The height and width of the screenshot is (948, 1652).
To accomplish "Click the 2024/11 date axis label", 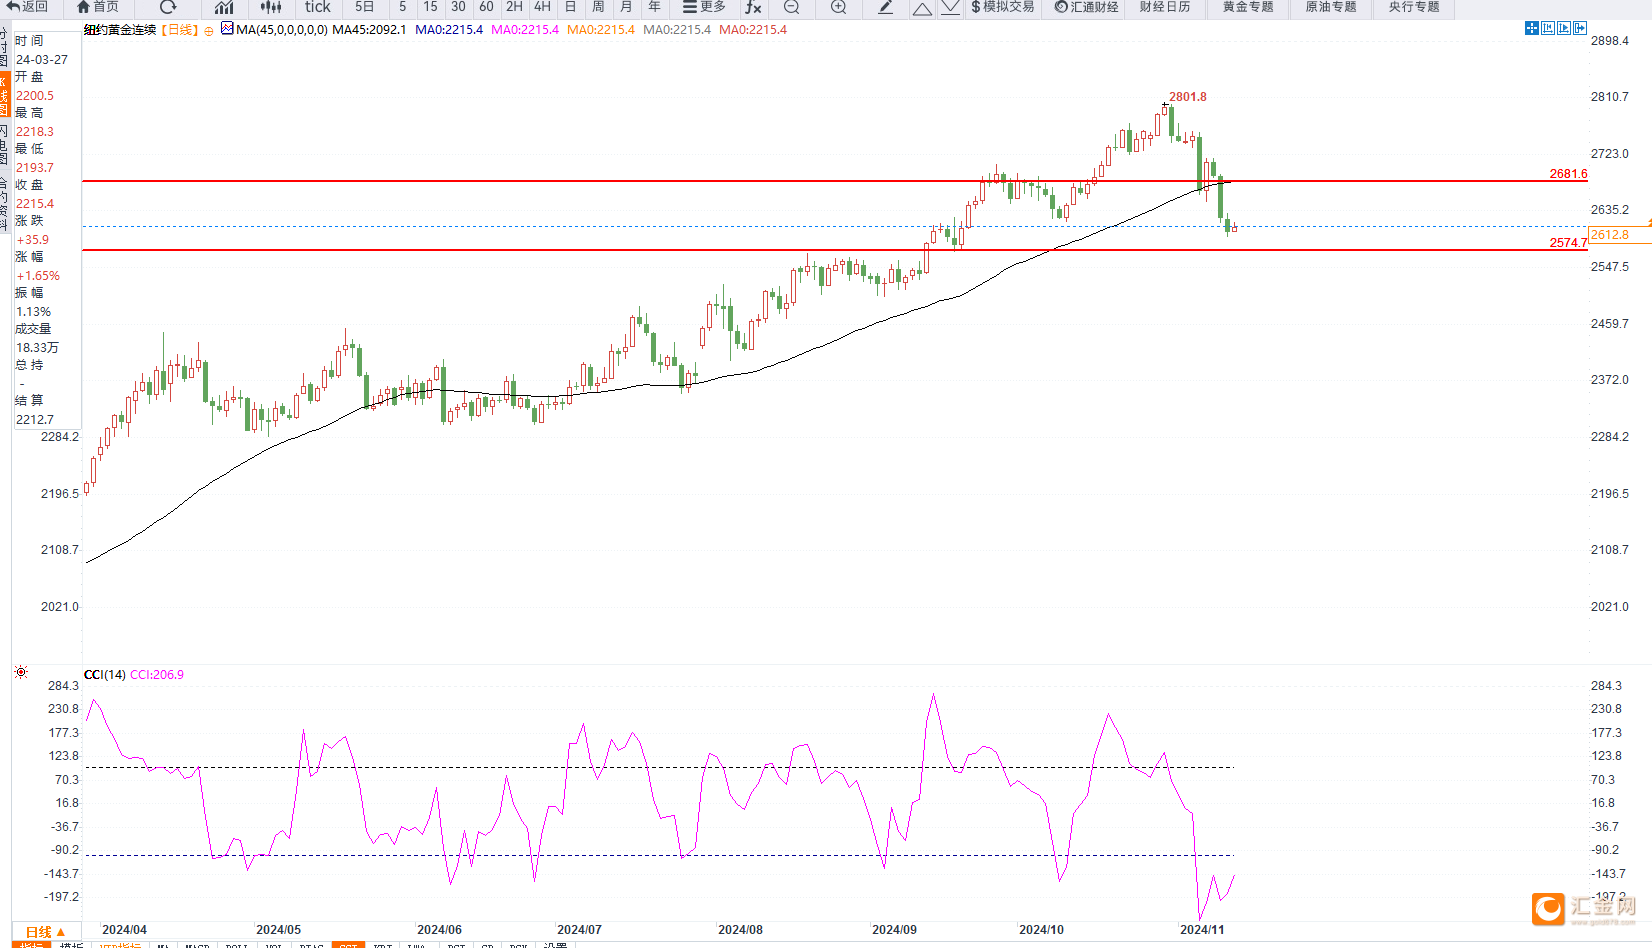I will (1202, 930).
